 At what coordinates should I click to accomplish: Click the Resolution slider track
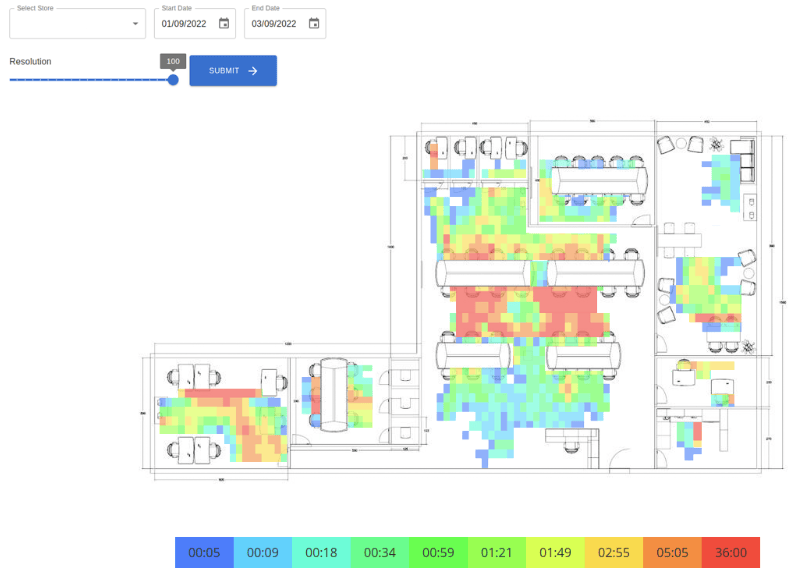(x=91, y=80)
